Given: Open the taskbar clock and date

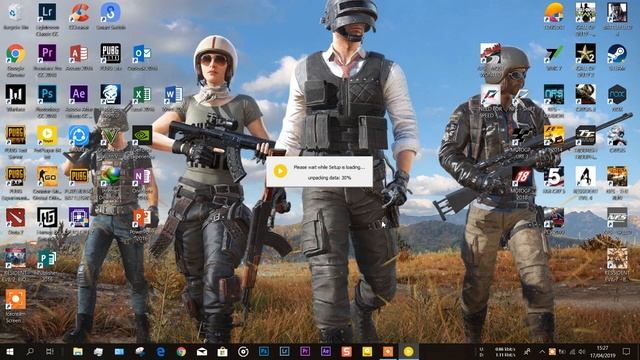Looking at the screenshot, I should (x=602, y=351).
